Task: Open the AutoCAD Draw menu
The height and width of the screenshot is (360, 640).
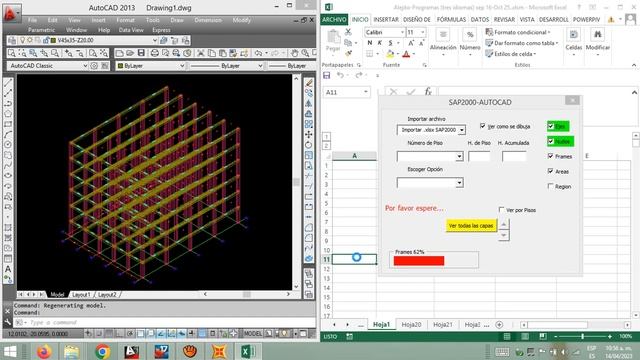Action: point(177,20)
